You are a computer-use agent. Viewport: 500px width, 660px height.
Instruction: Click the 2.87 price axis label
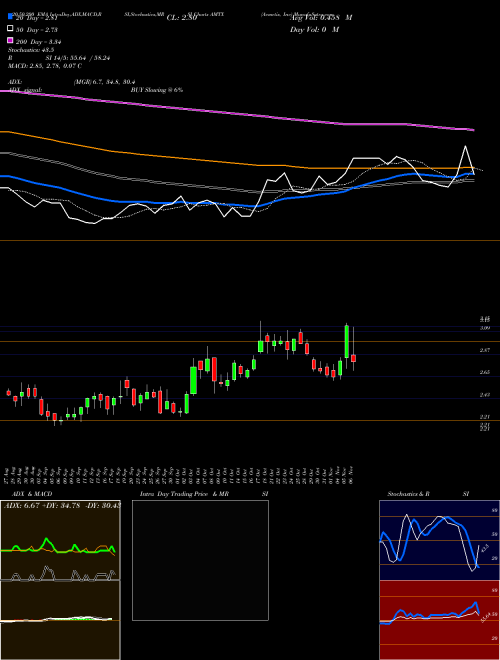point(484,350)
